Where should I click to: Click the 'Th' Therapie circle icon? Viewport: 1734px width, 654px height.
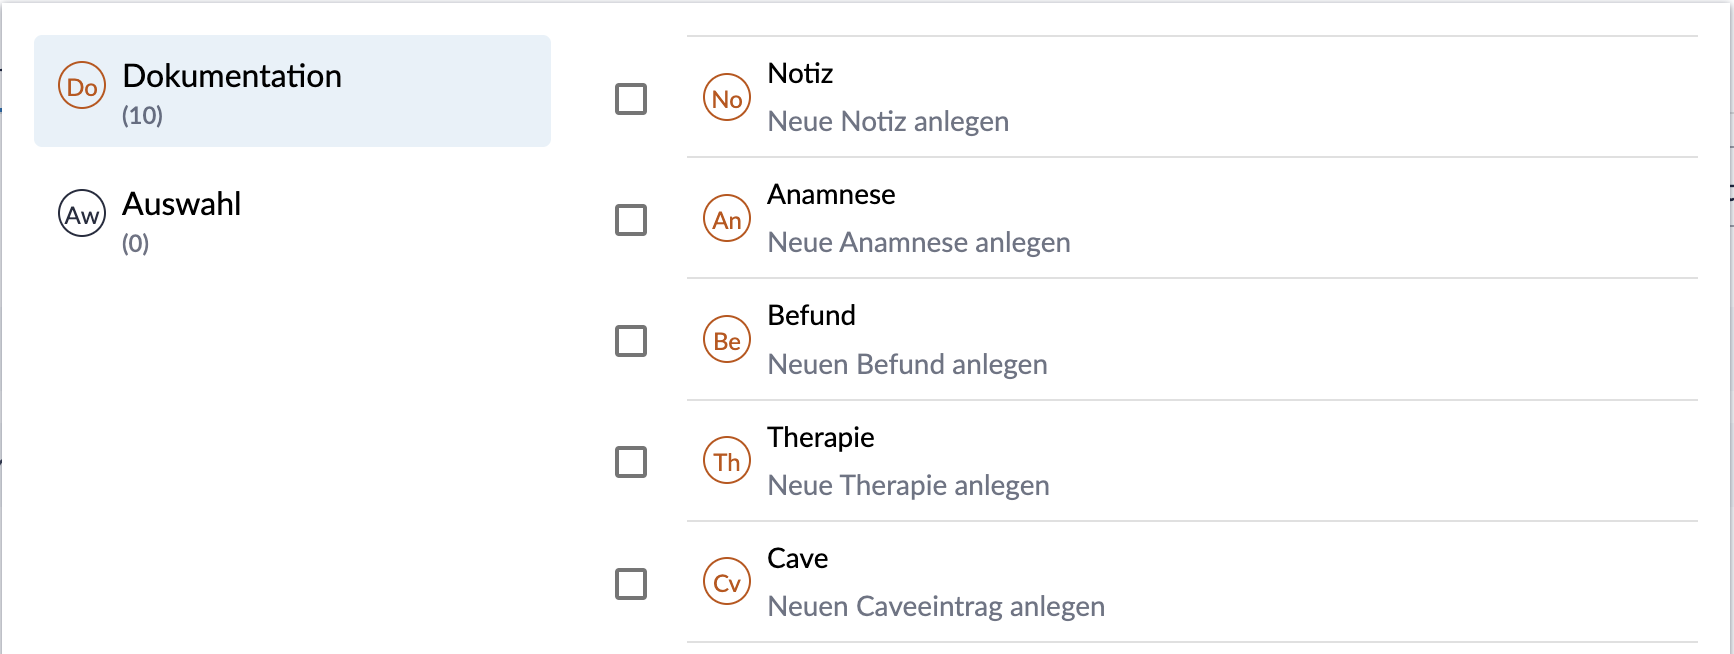[727, 461]
